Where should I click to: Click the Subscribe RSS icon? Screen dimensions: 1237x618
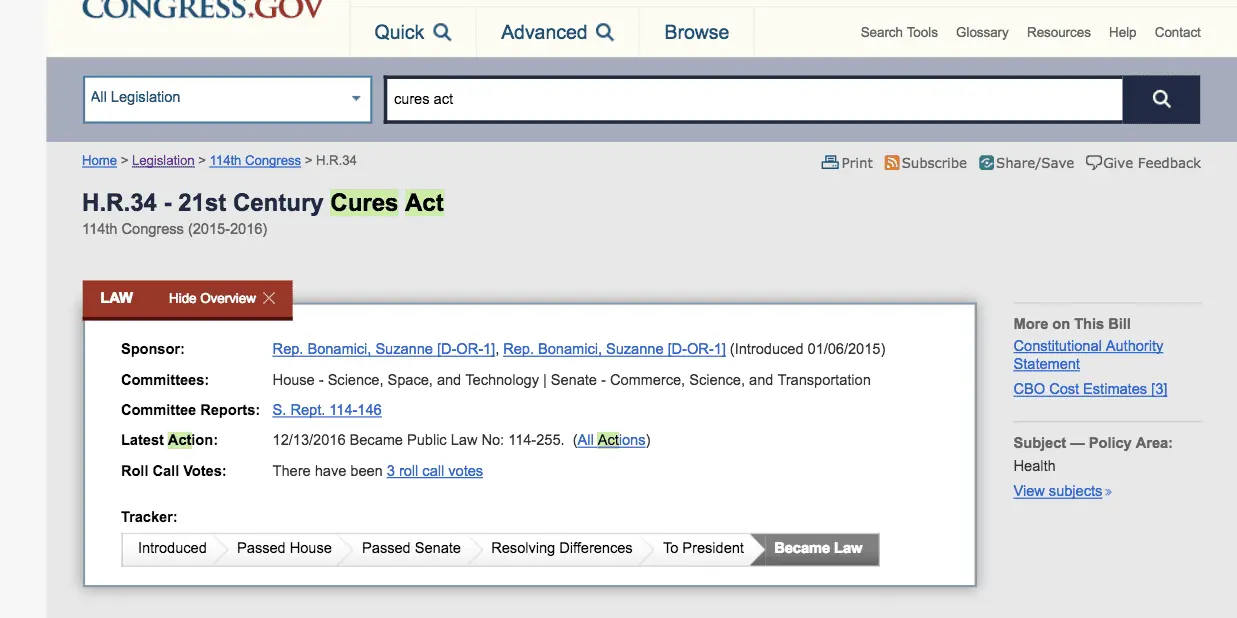[x=892, y=163]
